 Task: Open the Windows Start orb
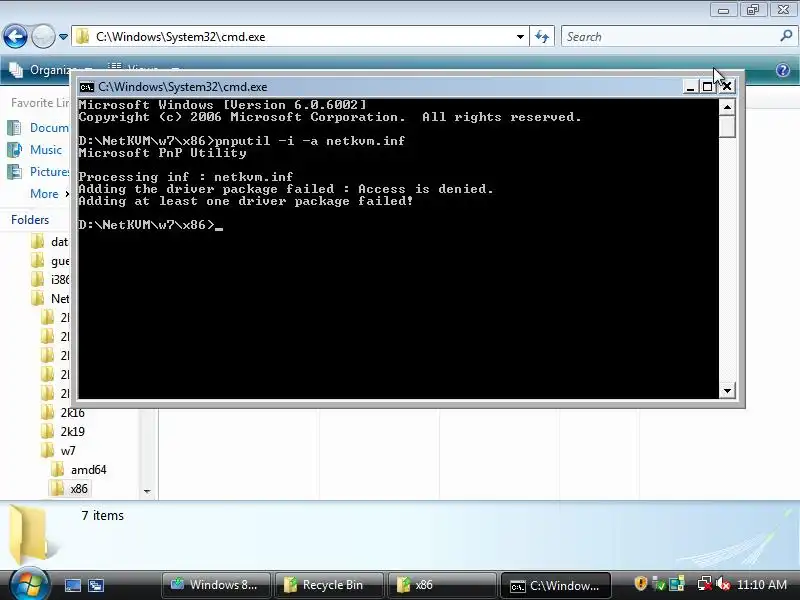[29, 583]
